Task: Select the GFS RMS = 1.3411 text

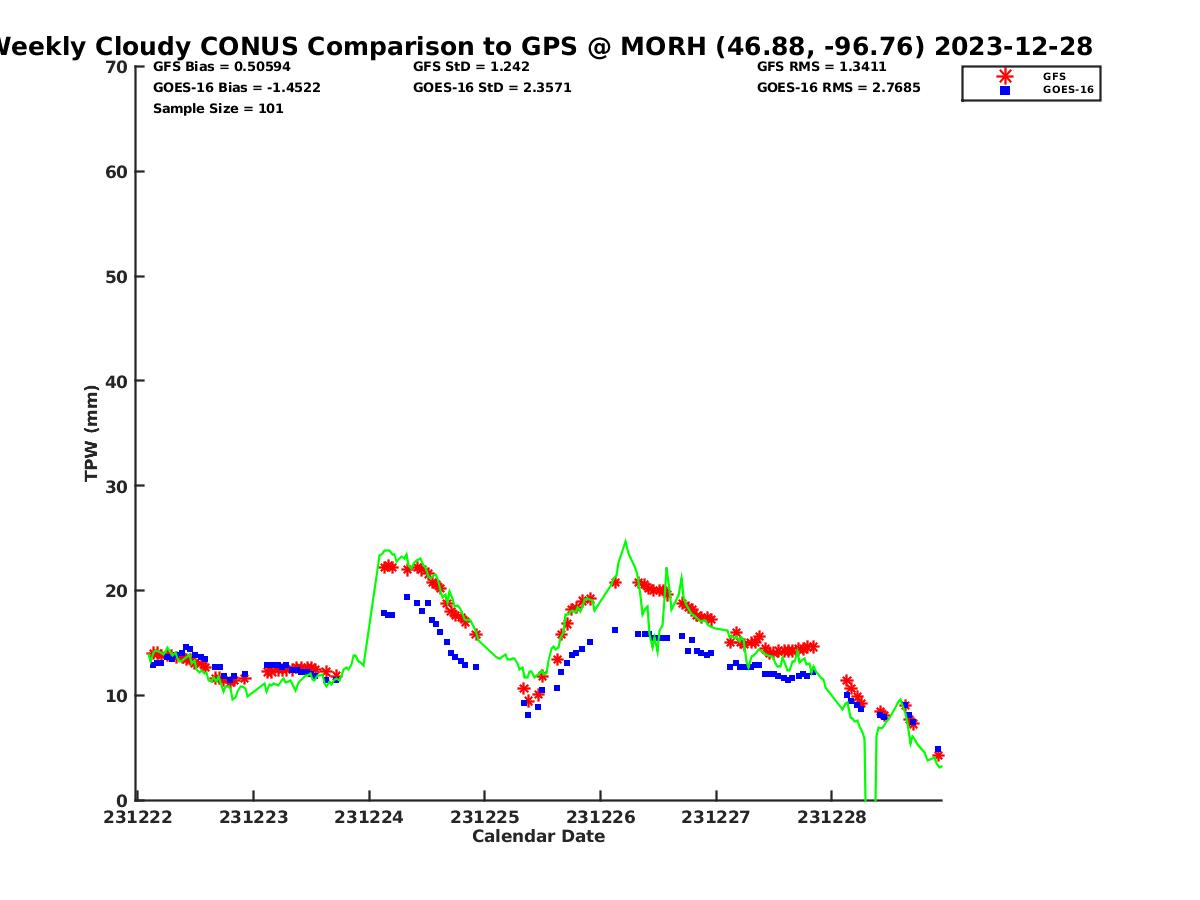Action: 821,67
